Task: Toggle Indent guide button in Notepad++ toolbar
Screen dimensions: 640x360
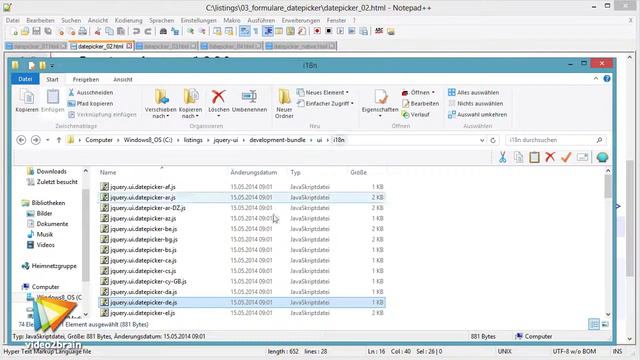Action: click(268, 31)
